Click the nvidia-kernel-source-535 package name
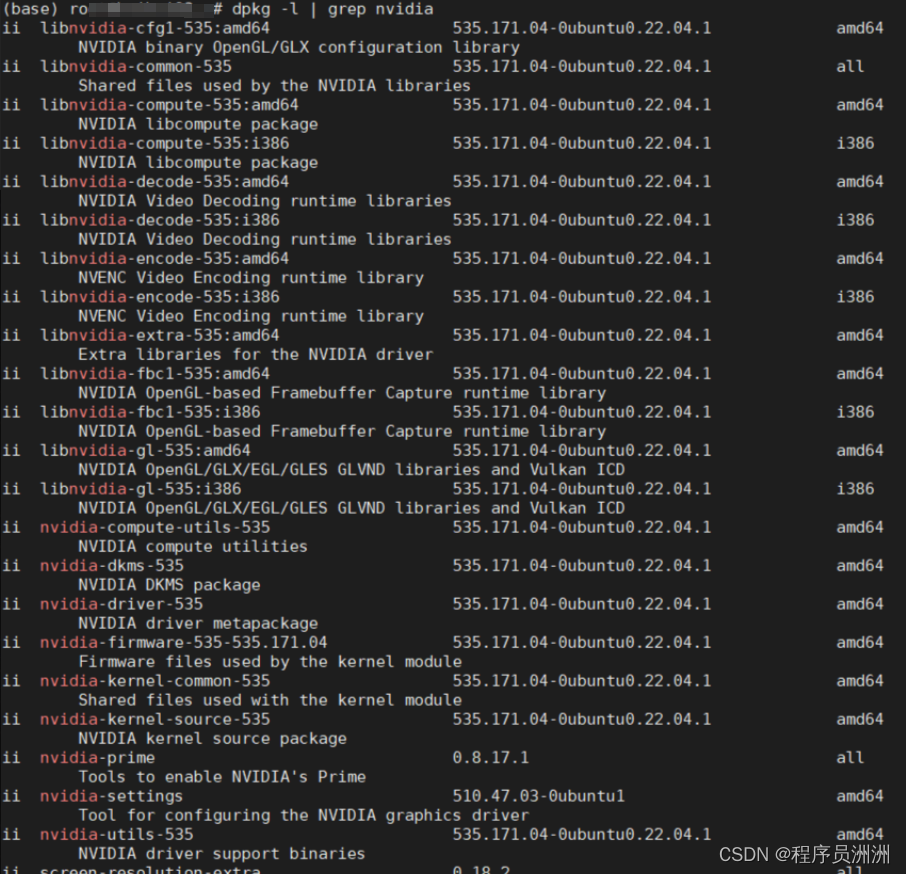906x874 pixels. click(x=155, y=719)
